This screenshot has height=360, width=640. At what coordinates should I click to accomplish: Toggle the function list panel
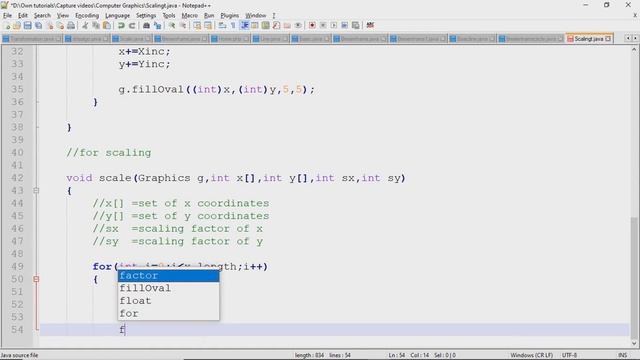pyautogui.click(x=276, y=25)
